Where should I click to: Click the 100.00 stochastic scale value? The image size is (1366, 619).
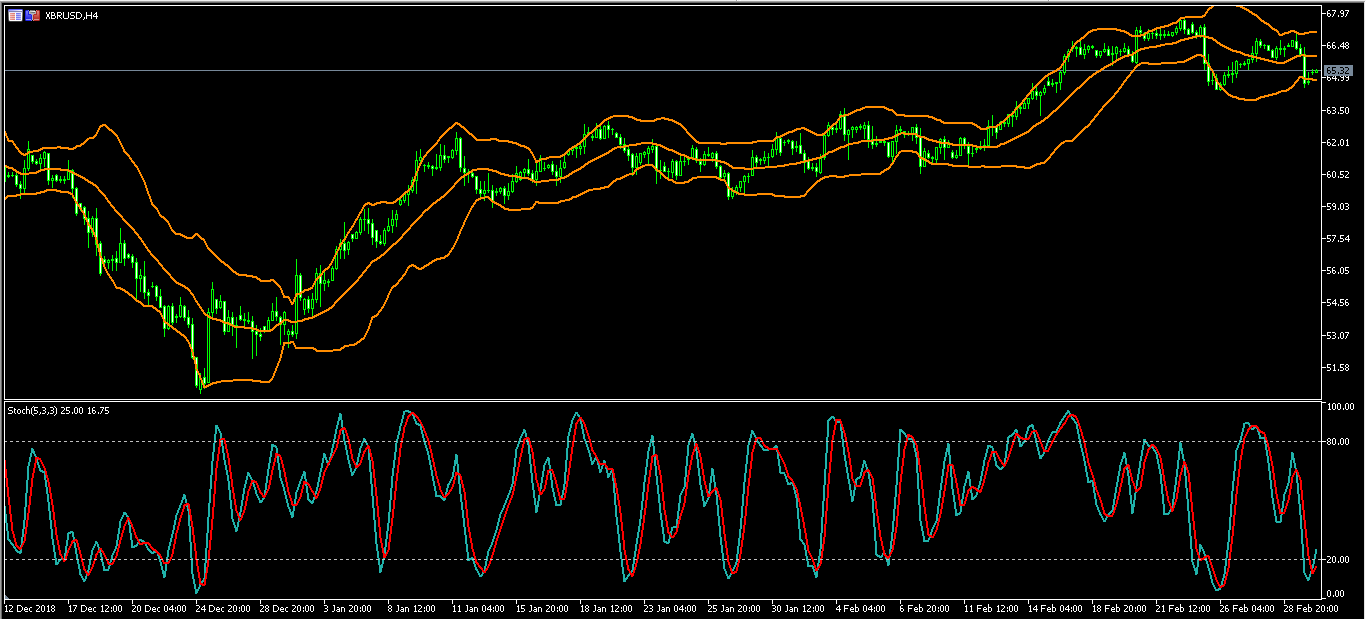1339,407
